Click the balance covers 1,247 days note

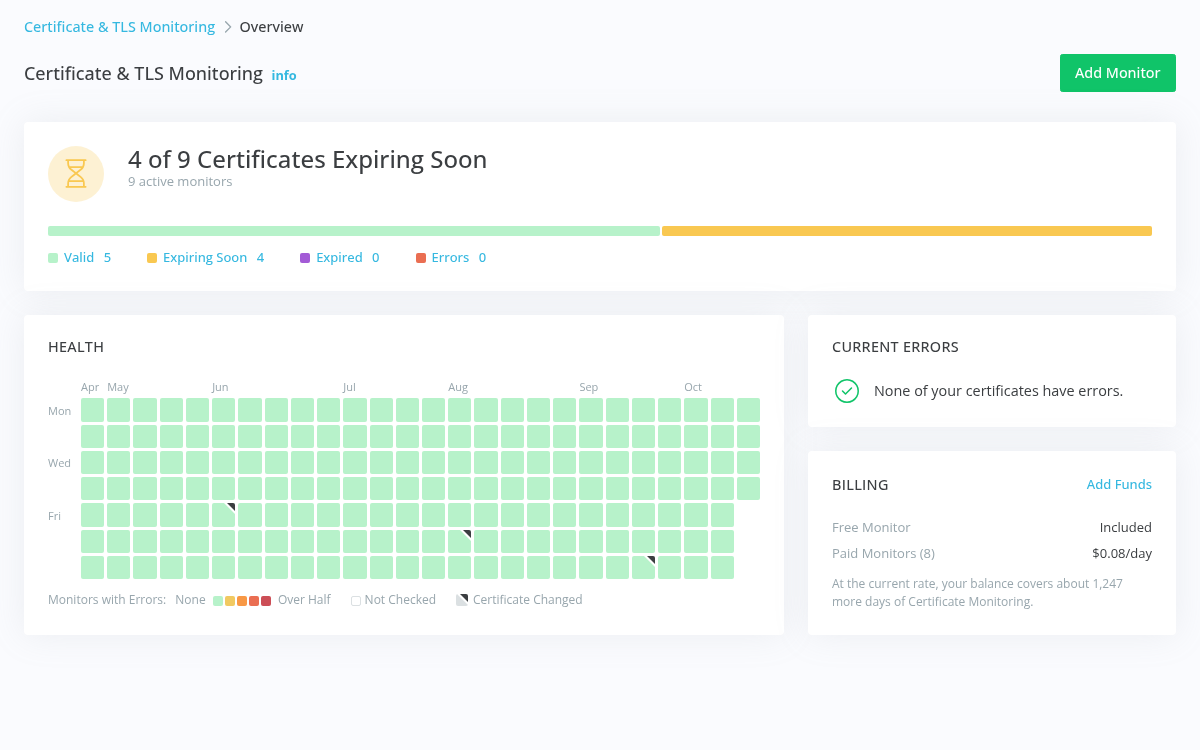pyautogui.click(x=977, y=592)
